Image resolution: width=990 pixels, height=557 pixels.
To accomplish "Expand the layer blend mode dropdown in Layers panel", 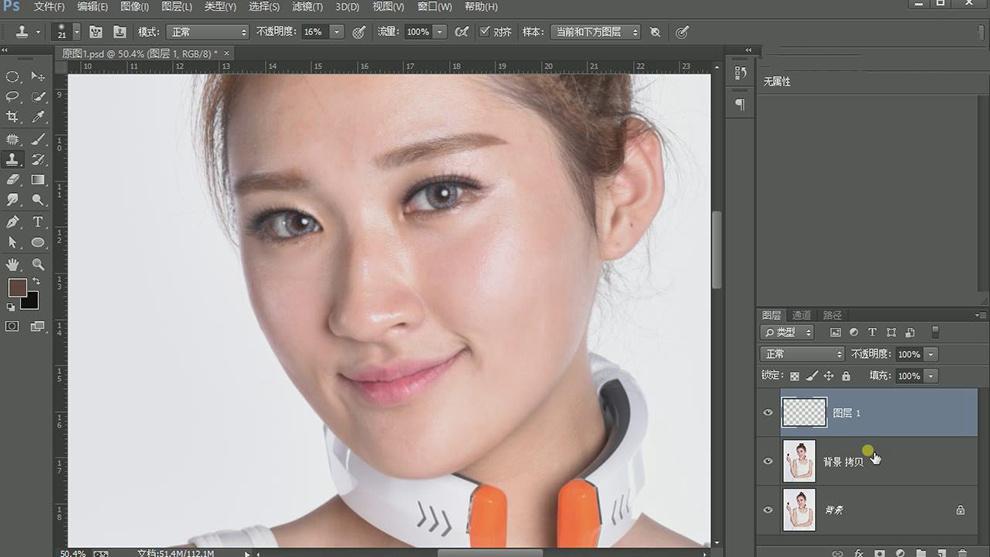I will point(803,354).
